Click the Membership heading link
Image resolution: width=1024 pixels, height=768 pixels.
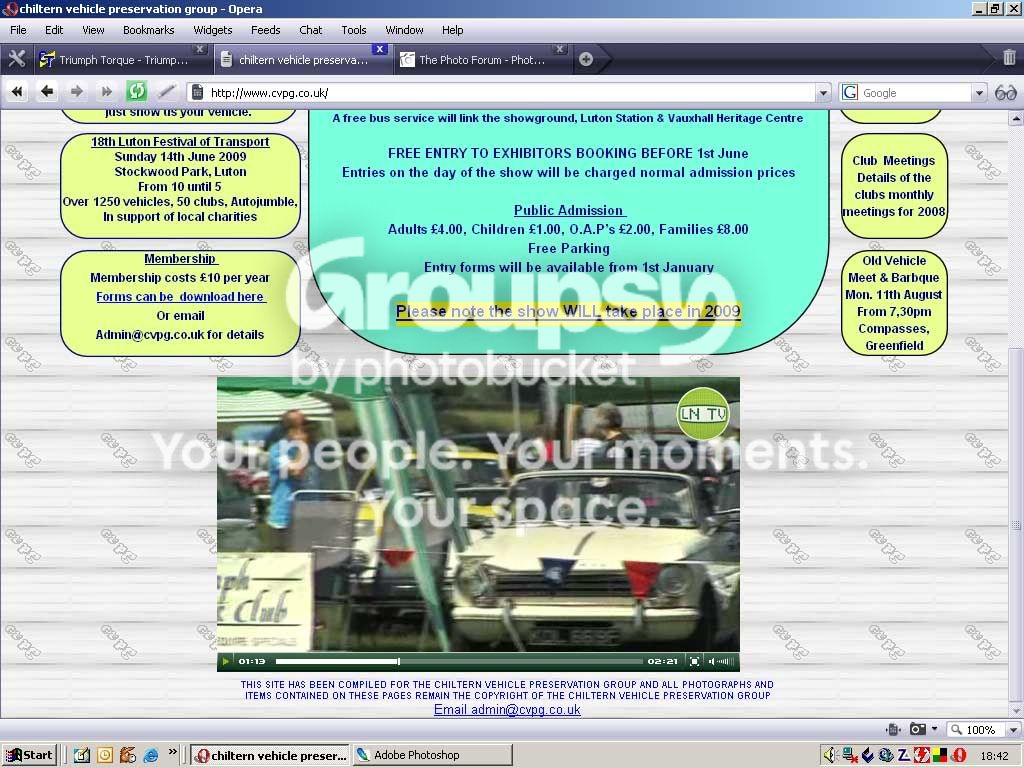180,259
